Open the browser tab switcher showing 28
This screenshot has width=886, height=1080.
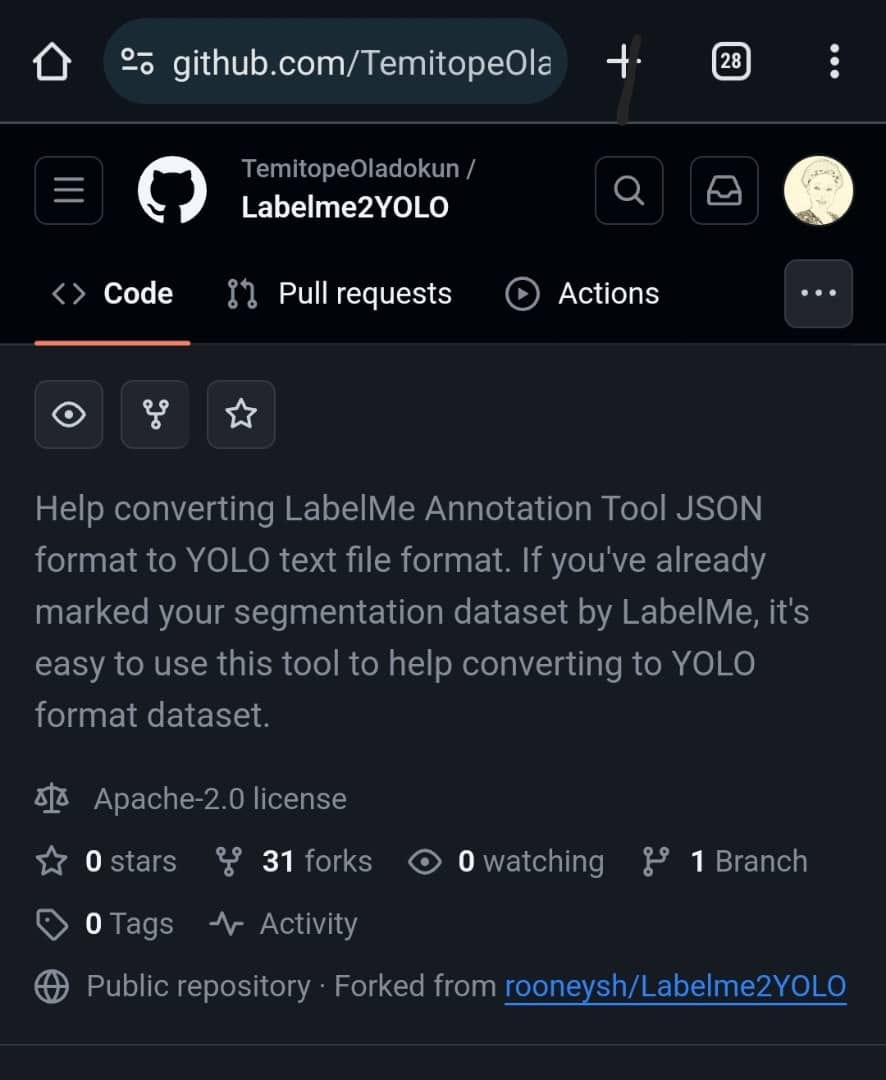[x=730, y=61]
